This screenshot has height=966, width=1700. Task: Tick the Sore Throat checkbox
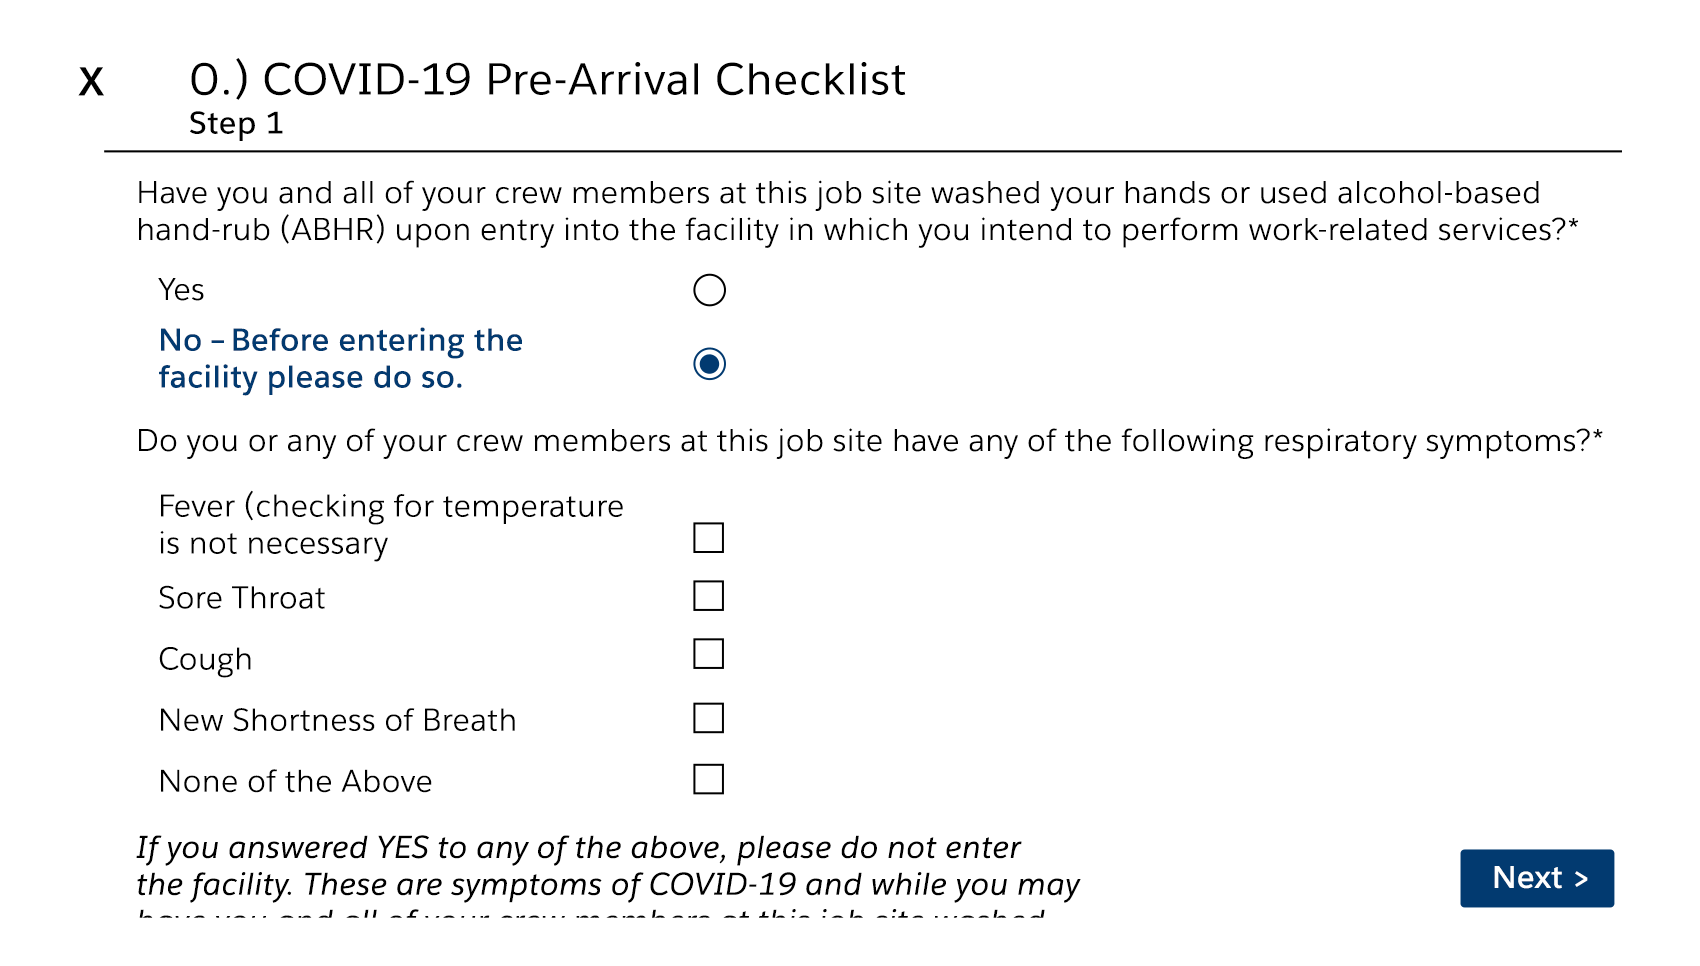(708, 596)
